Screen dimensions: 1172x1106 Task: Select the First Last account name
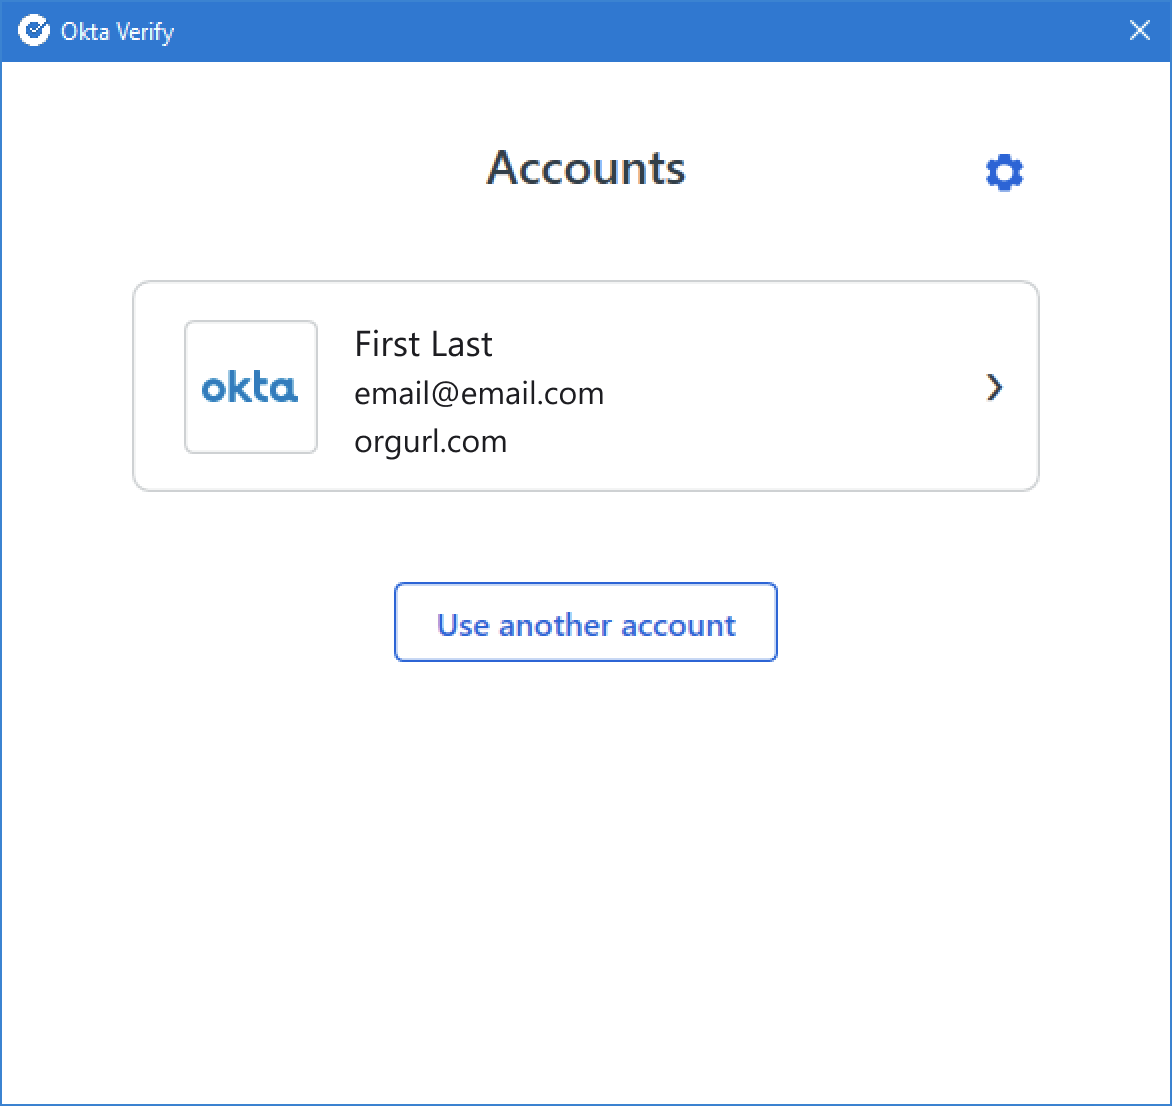coord(423,345)
